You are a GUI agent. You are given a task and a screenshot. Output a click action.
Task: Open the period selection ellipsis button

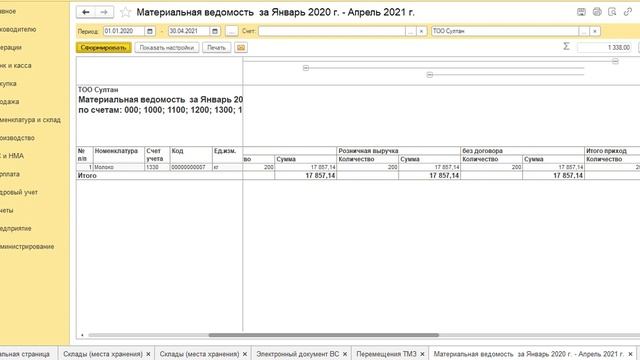(231, 31)
